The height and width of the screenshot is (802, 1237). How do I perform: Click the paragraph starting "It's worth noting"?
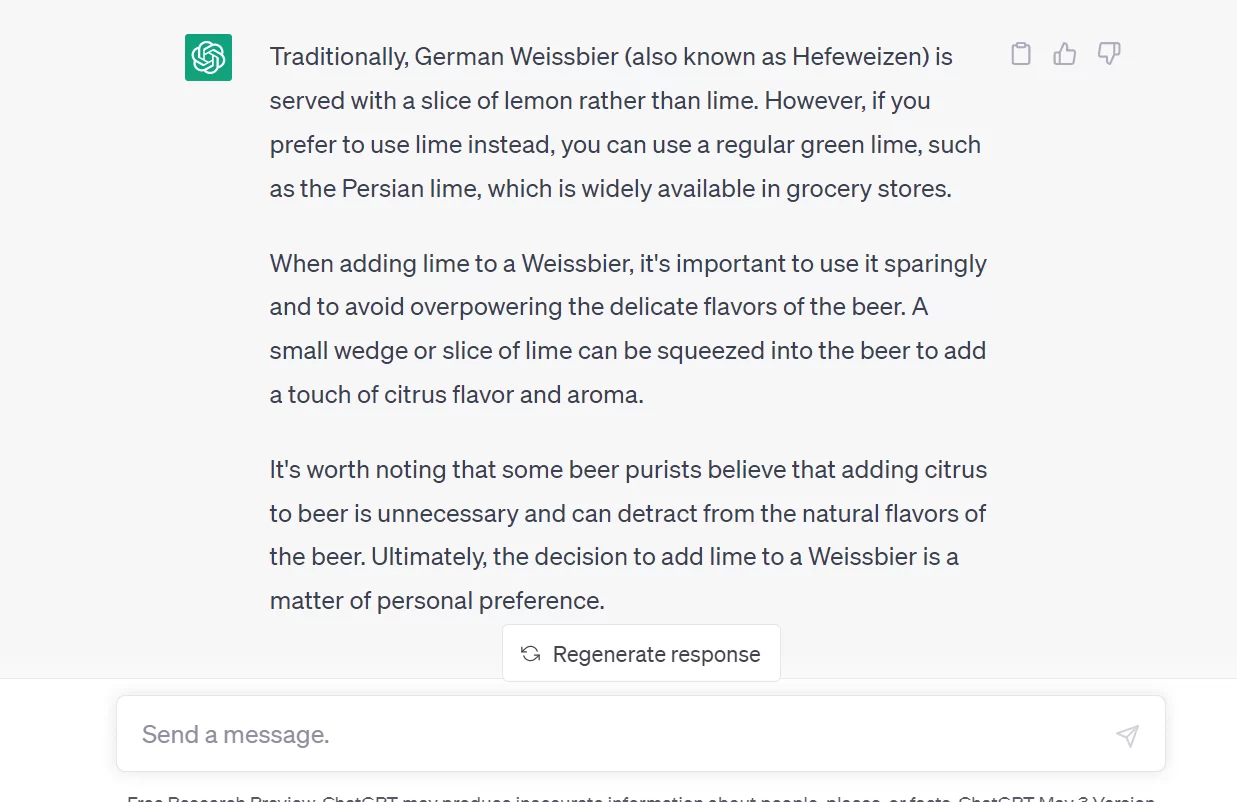[x=628, y=535]
